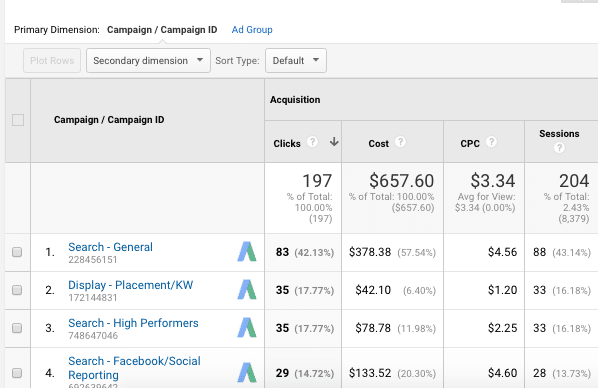
Task: Click the $4.60 CPC cell
Action: click(502, 373)
